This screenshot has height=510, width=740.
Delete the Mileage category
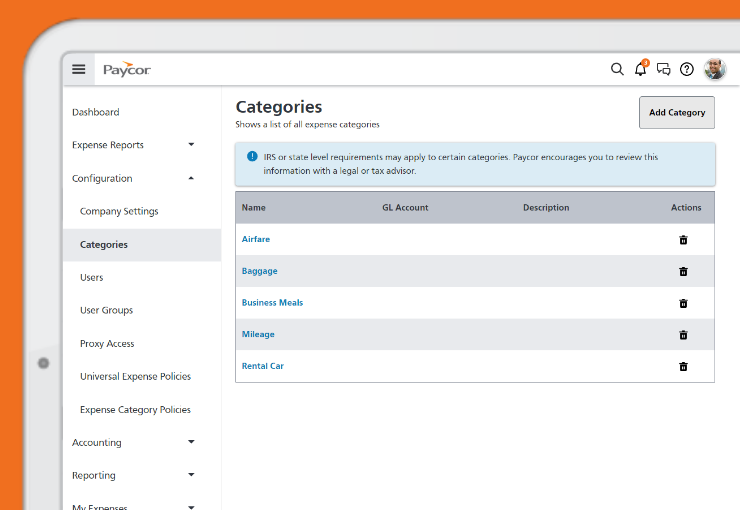pos(683,334)
